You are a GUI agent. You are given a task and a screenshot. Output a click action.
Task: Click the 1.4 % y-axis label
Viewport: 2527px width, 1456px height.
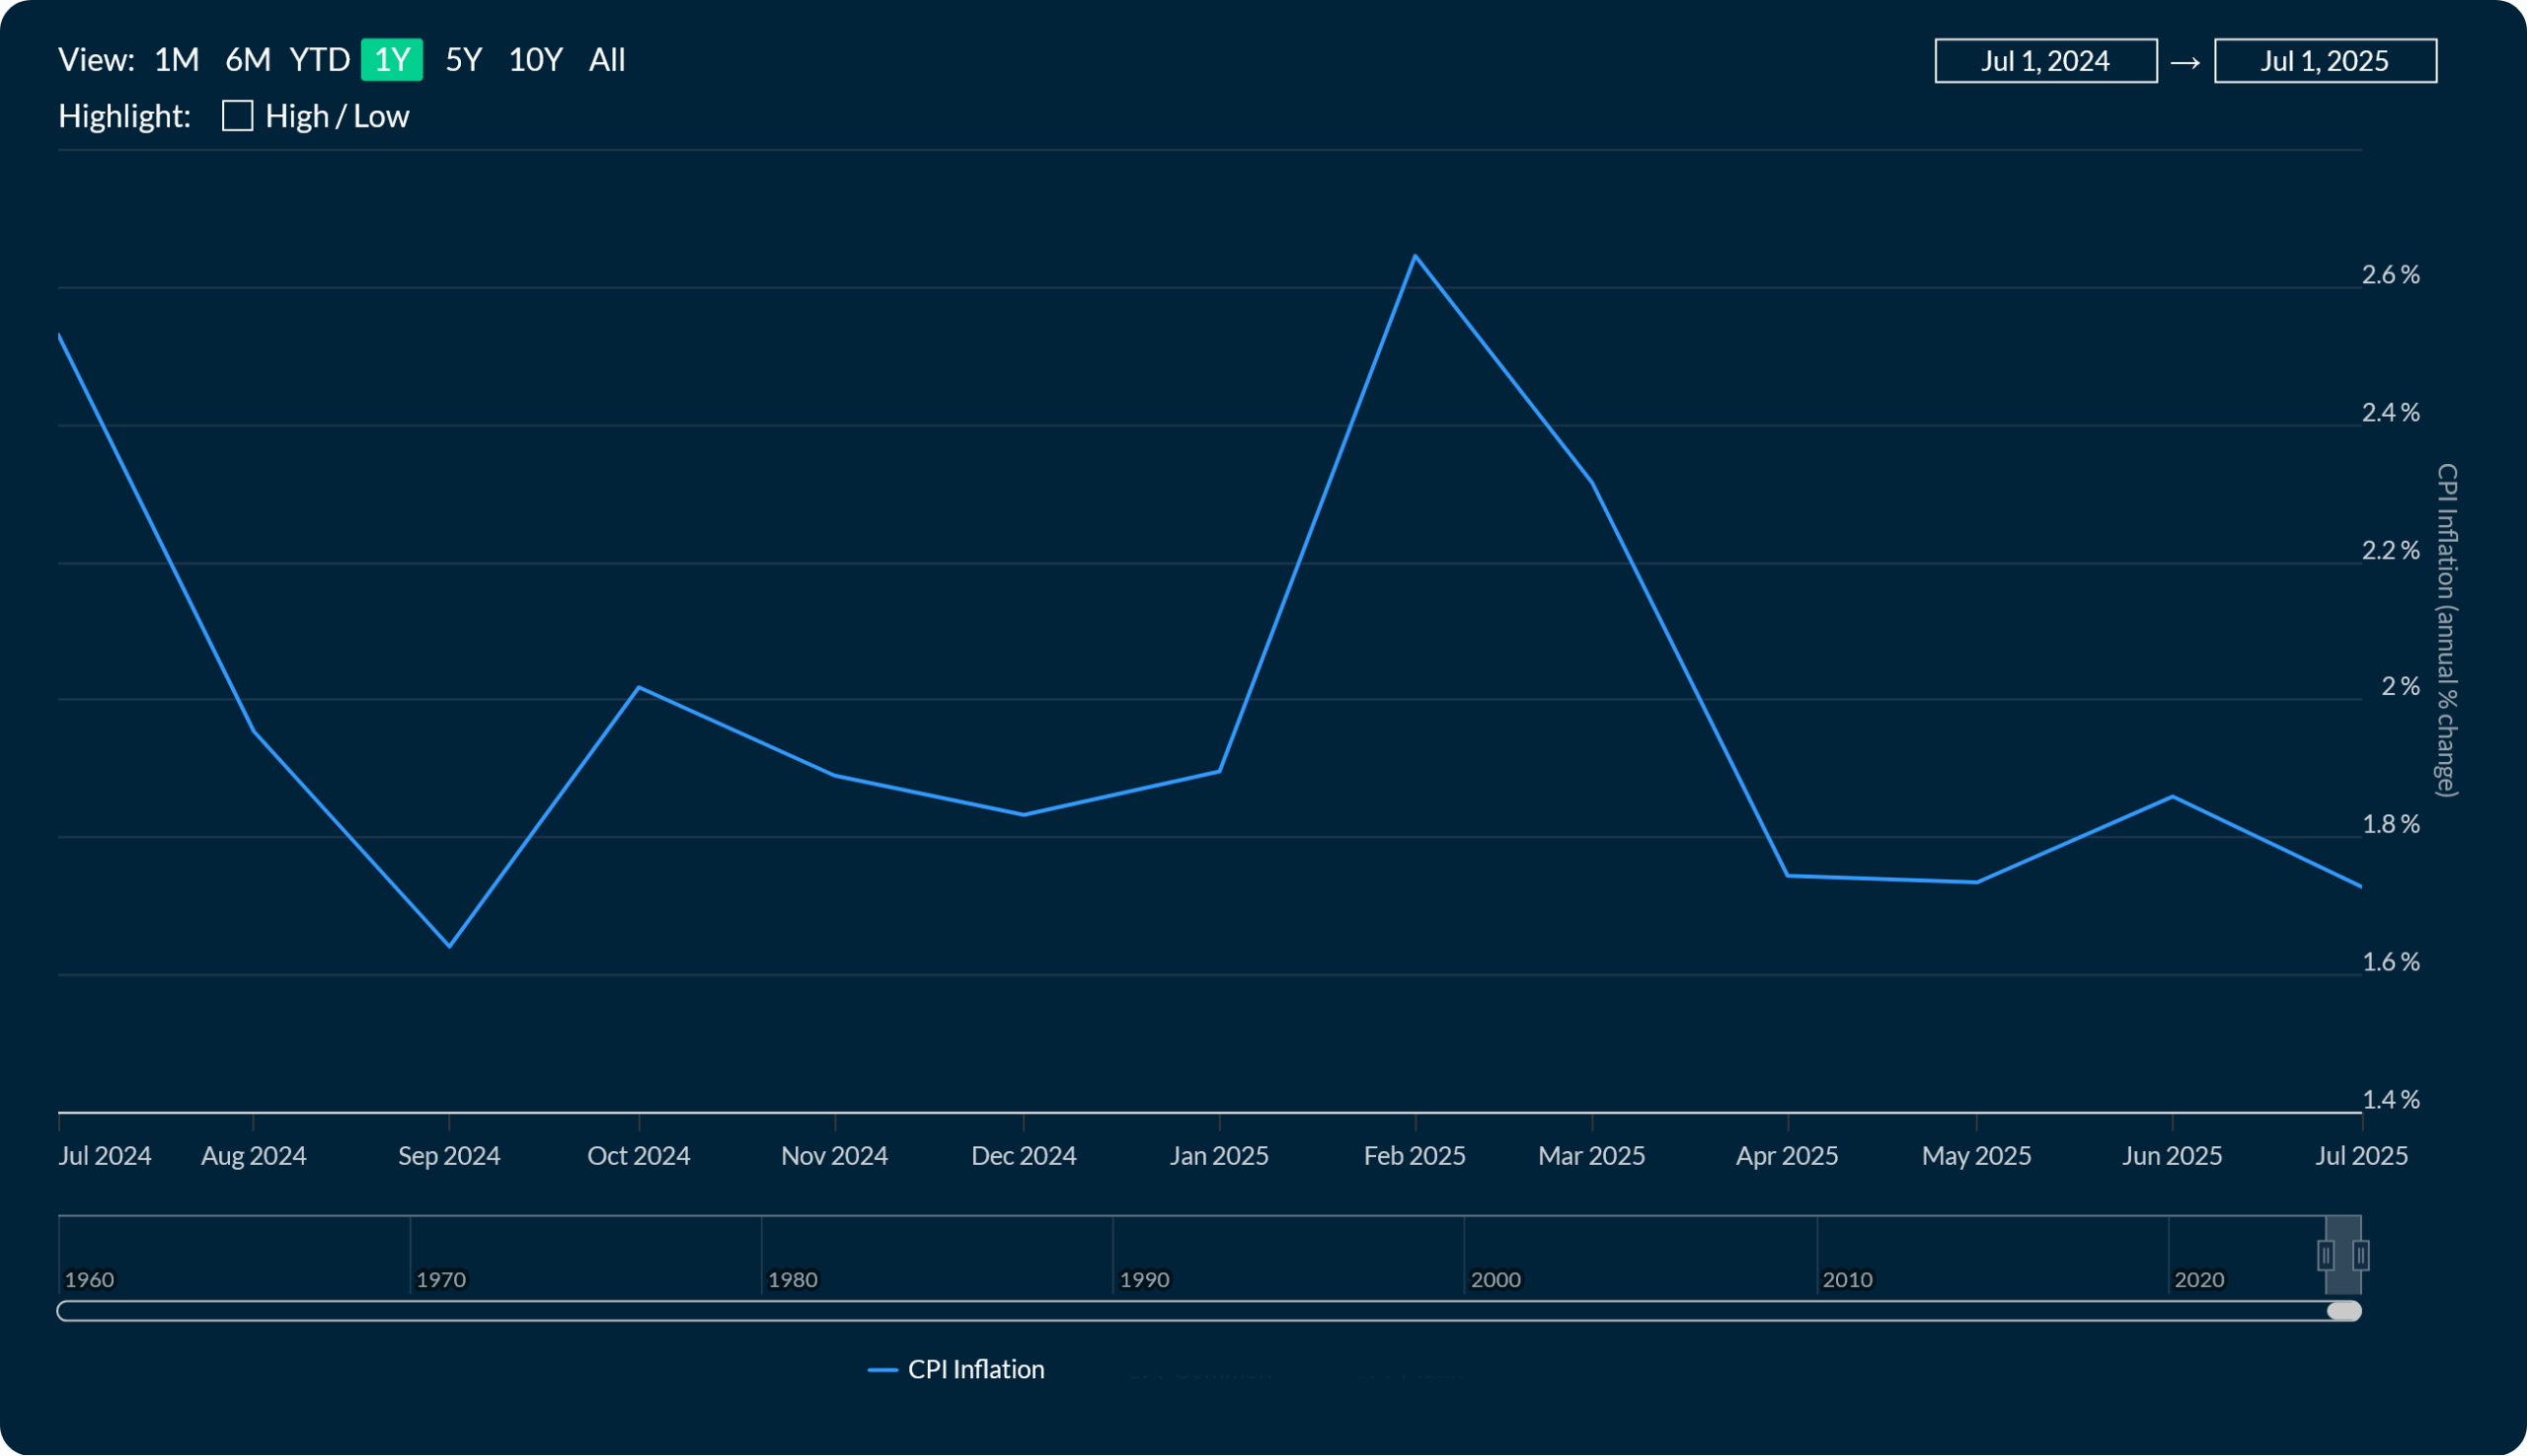tap(2391, 1100)
